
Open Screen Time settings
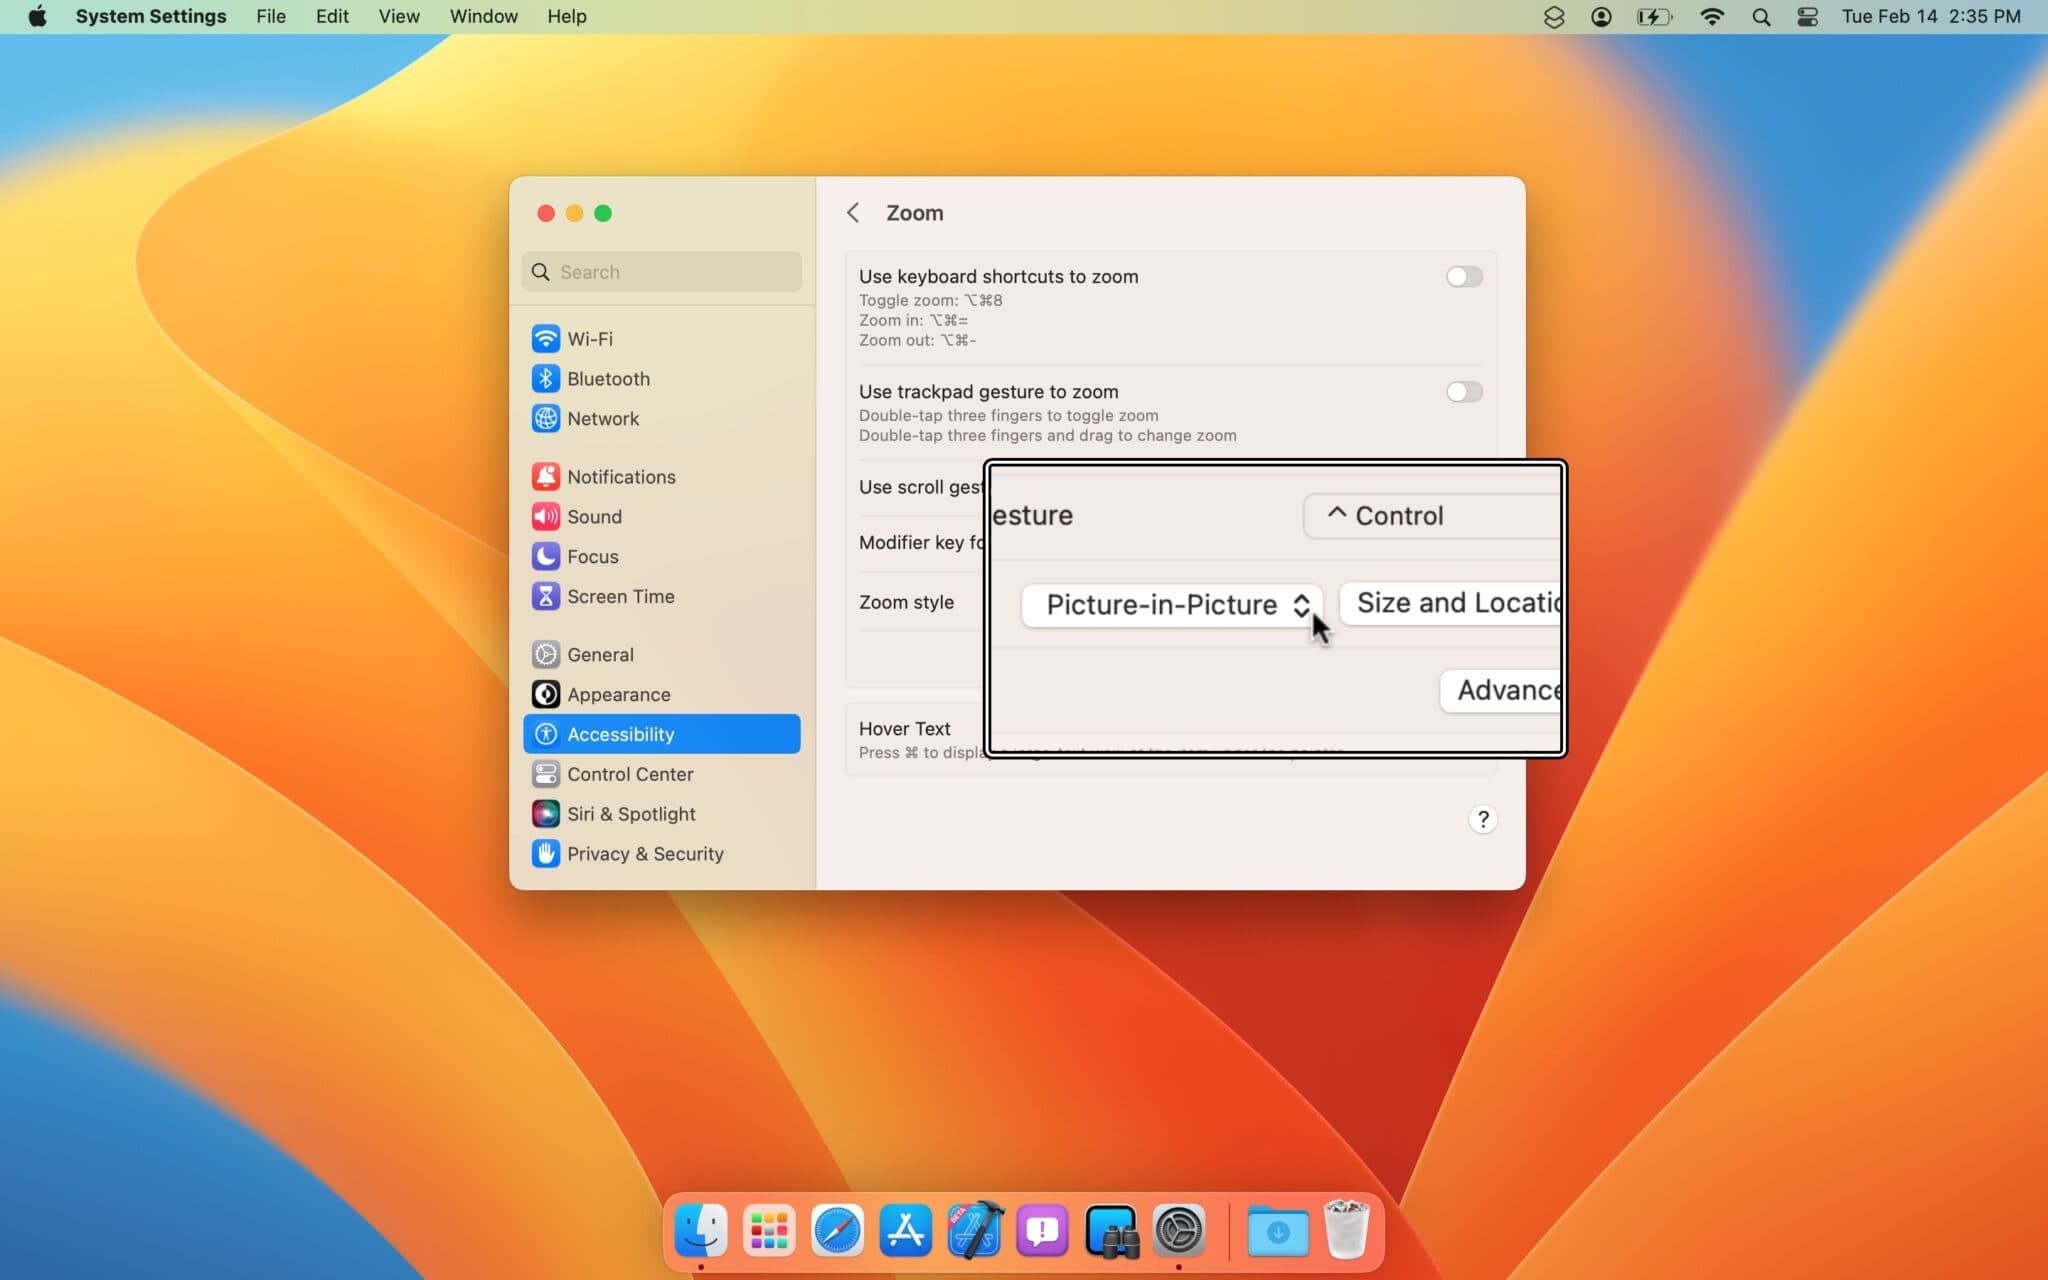point(619,597)
